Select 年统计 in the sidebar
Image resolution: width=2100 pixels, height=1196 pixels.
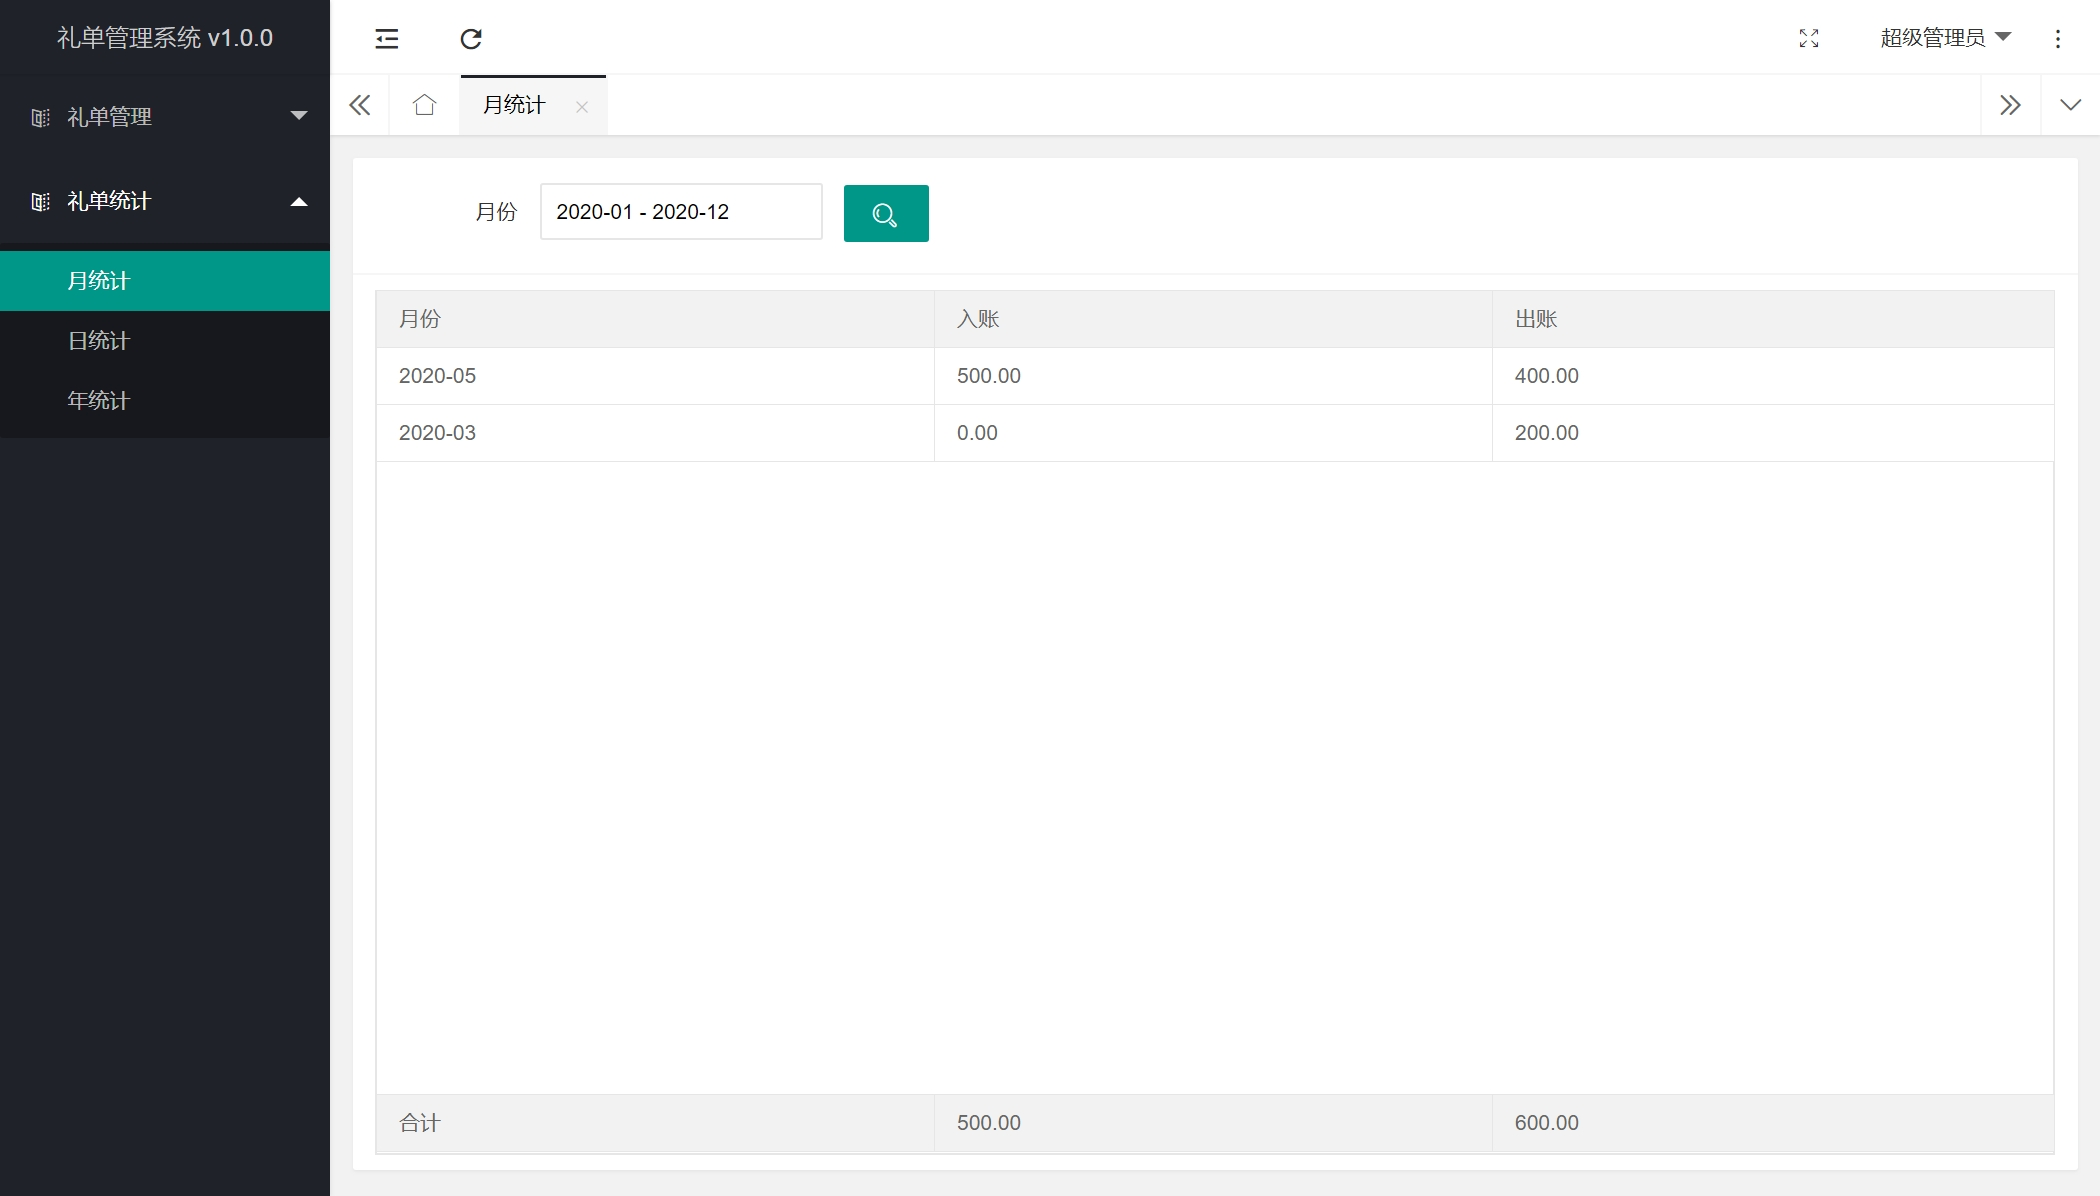click(x=99, y=401)
